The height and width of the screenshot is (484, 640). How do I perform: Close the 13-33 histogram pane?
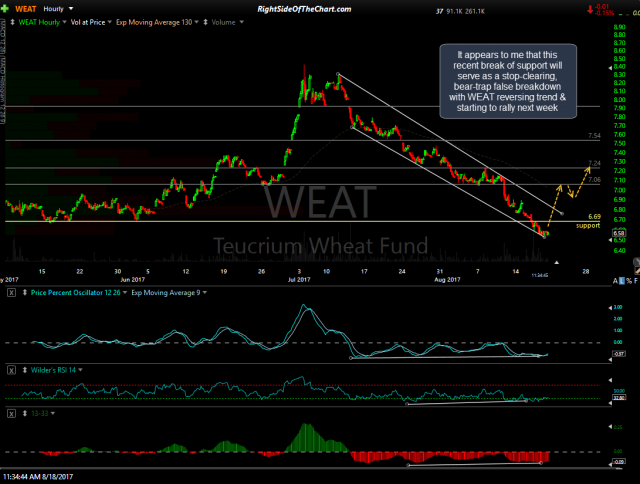pos(11,413)
